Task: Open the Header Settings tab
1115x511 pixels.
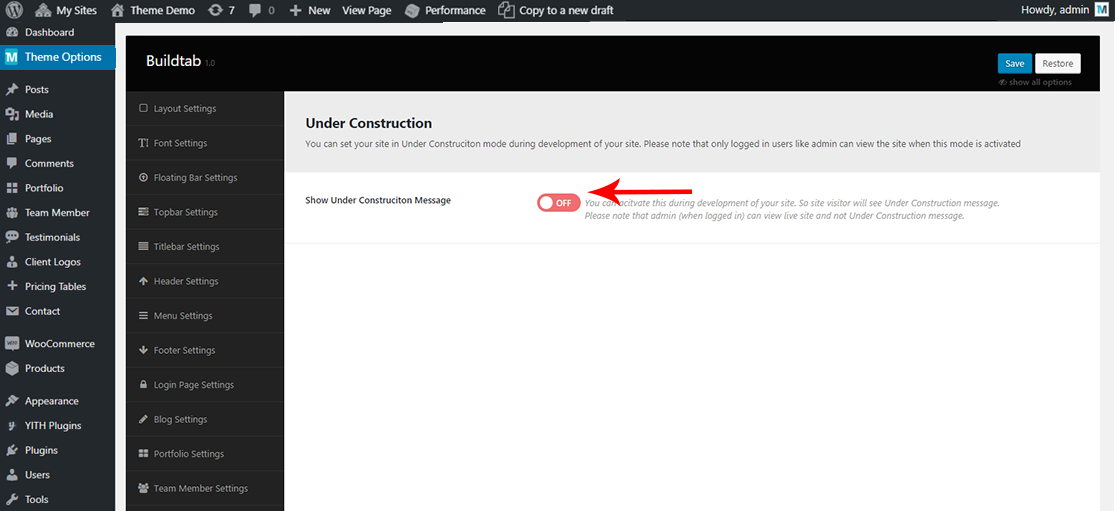Action: tap(185, 281)
